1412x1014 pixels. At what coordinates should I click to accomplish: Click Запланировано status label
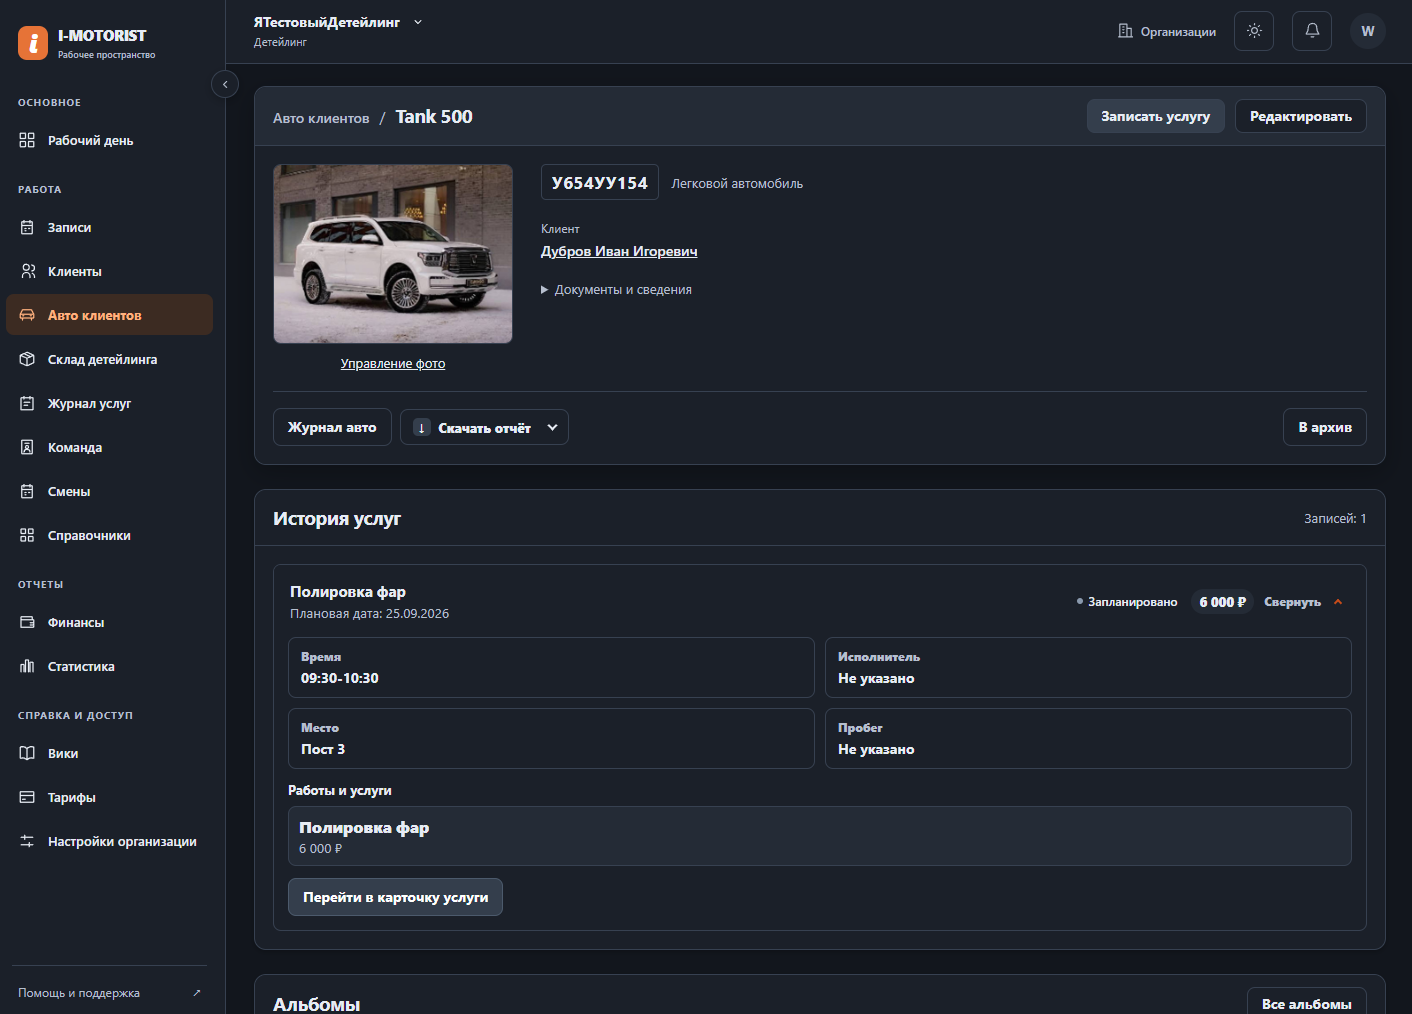[x=1127, y=602]
